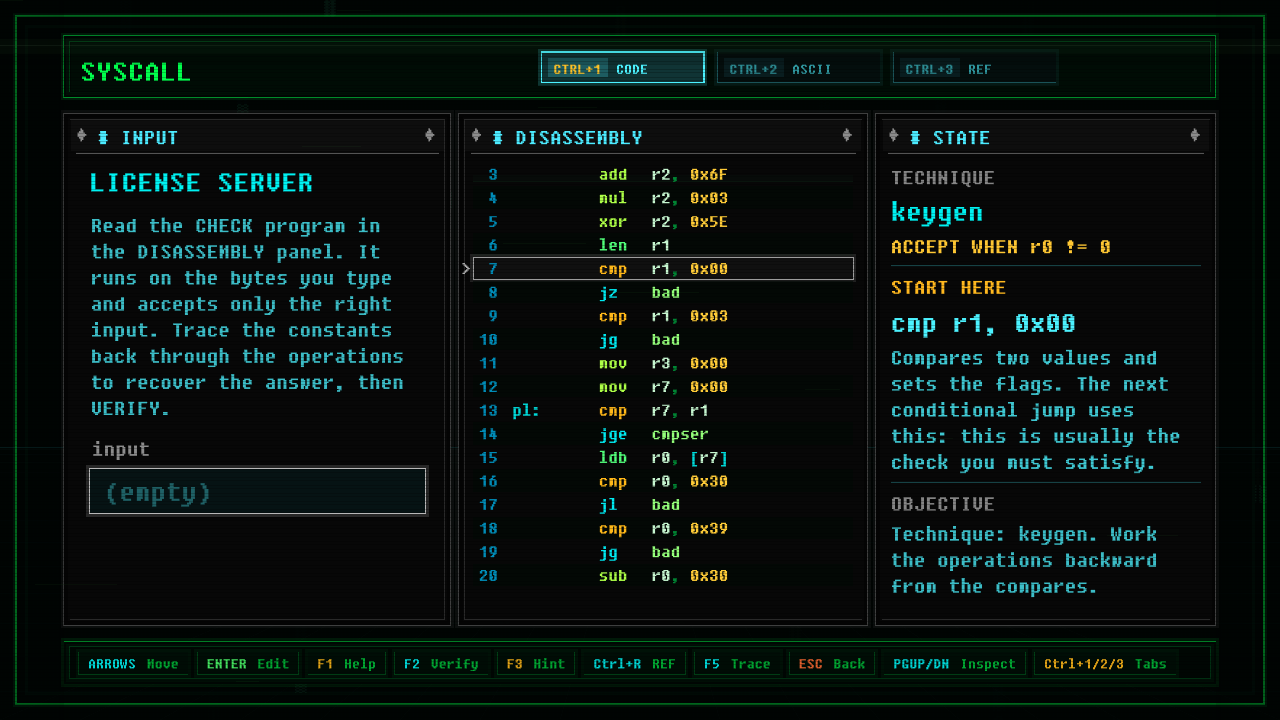Select line 12 mov r7, 0x00
The width and height of the screenshot is (1280, 720).
tap(663, 387)
